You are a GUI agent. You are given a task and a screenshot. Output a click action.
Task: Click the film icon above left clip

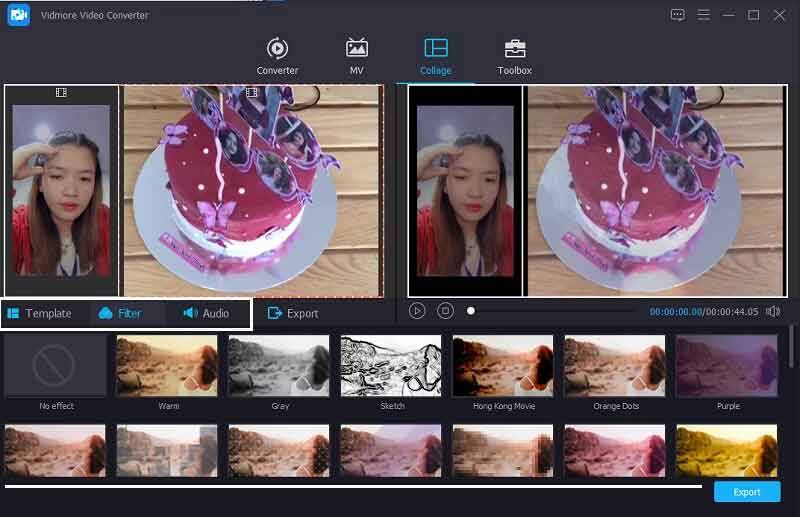[x=62, y=93]
